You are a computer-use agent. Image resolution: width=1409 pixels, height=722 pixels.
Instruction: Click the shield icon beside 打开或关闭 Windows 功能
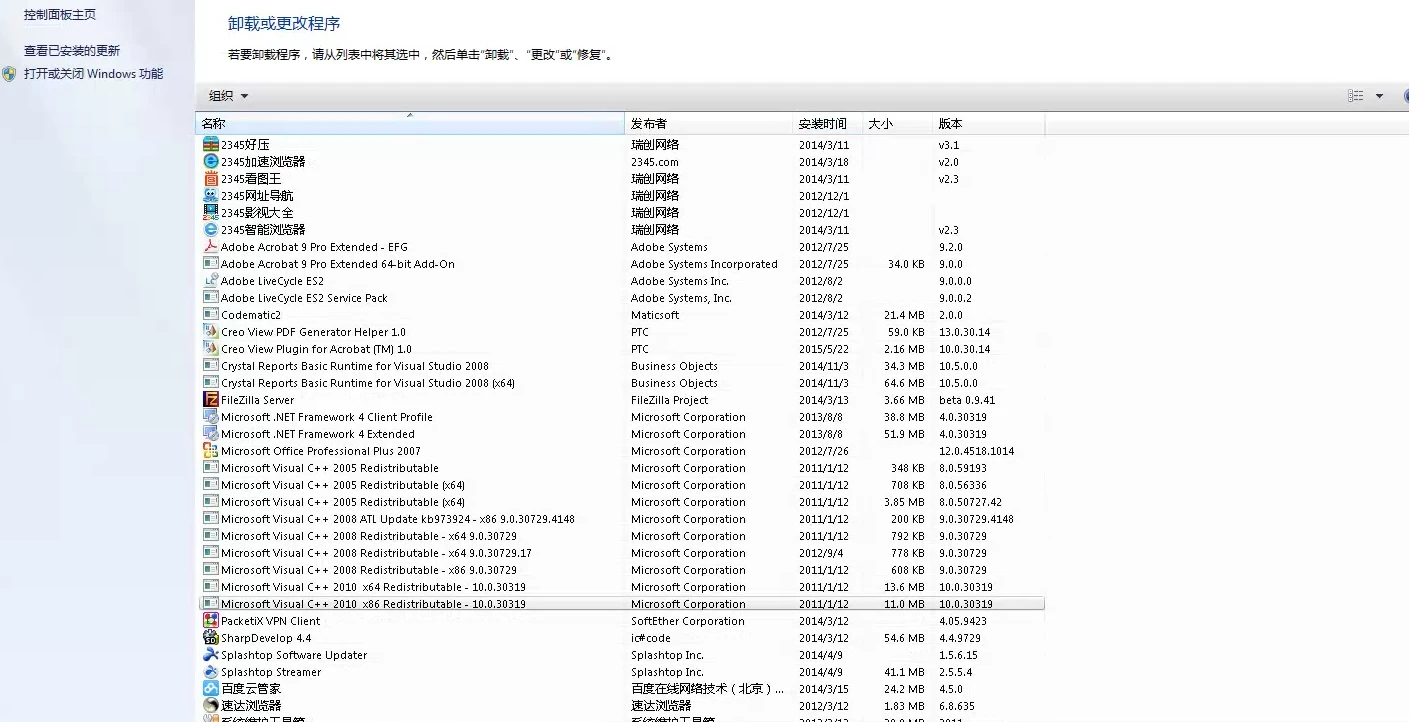point(9,74)
